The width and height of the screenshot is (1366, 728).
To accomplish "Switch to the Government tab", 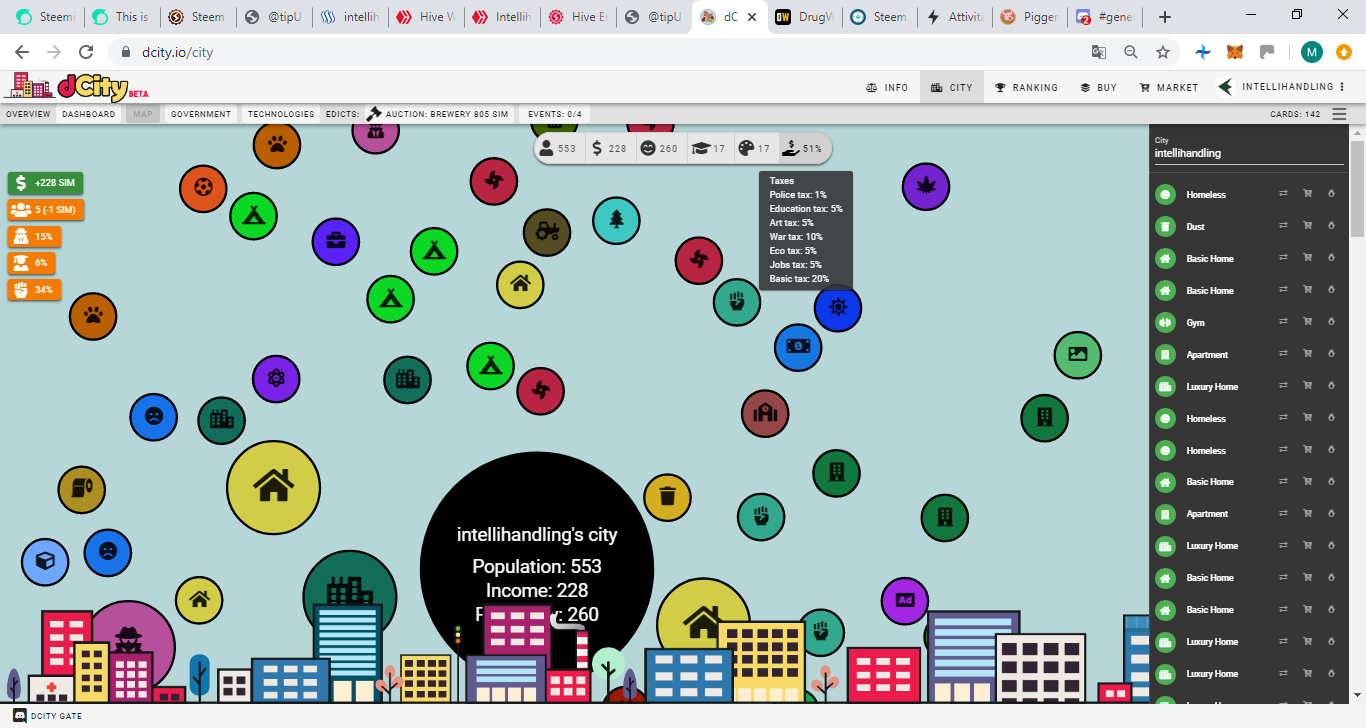I will pos(201,114).
